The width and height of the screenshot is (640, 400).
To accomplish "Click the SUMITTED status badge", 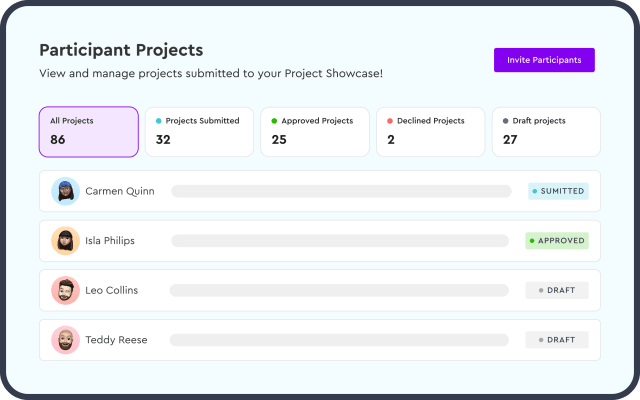I will click(558, 191).
